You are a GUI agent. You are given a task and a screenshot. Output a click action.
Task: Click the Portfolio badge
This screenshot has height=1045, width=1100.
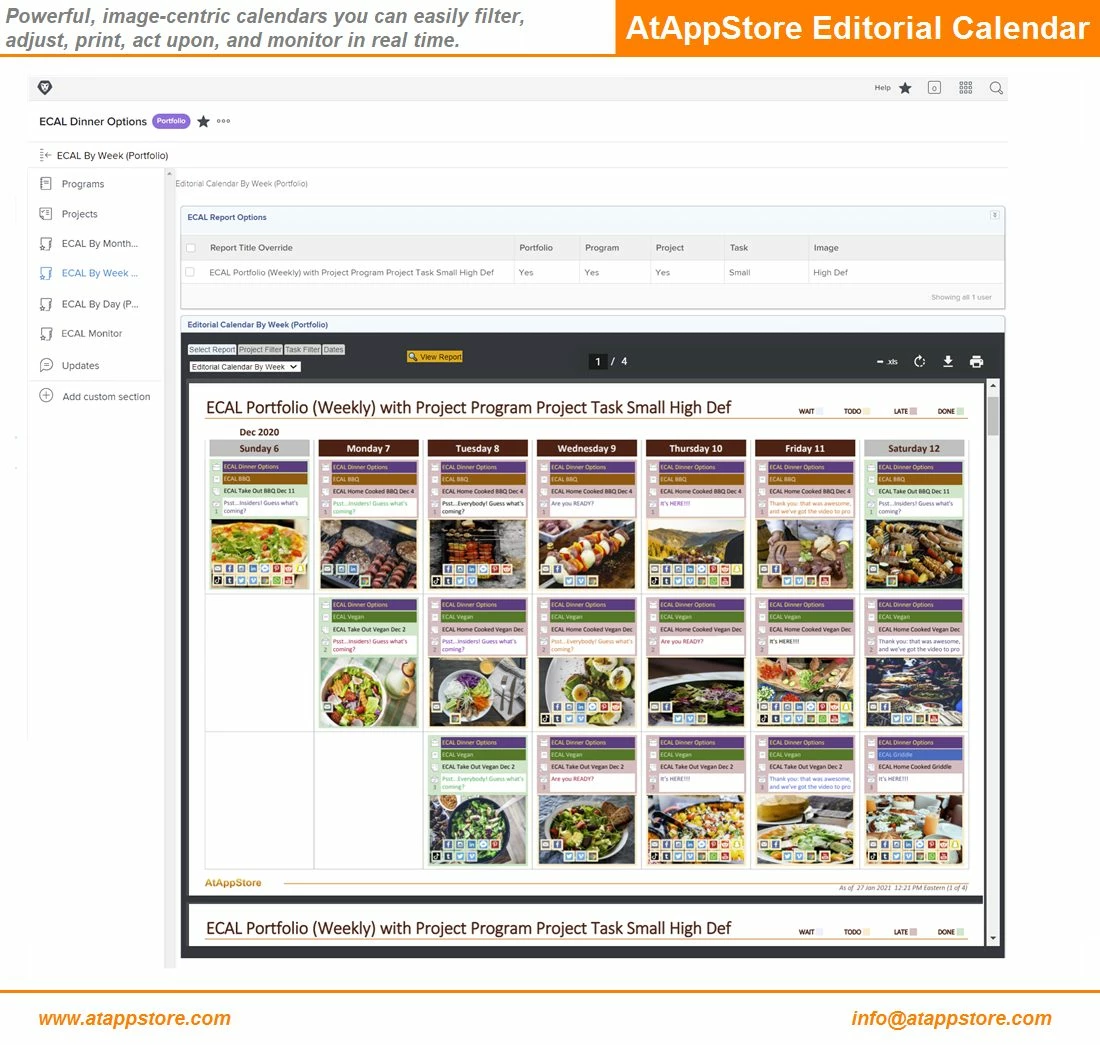coord(171,121)
